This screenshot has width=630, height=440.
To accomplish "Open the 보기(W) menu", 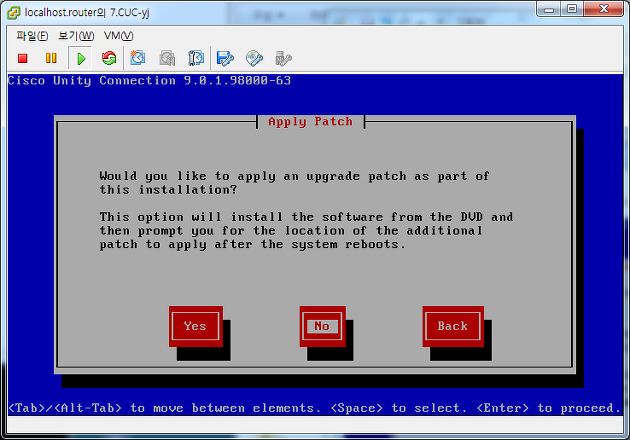I will [x=76, y=36].
